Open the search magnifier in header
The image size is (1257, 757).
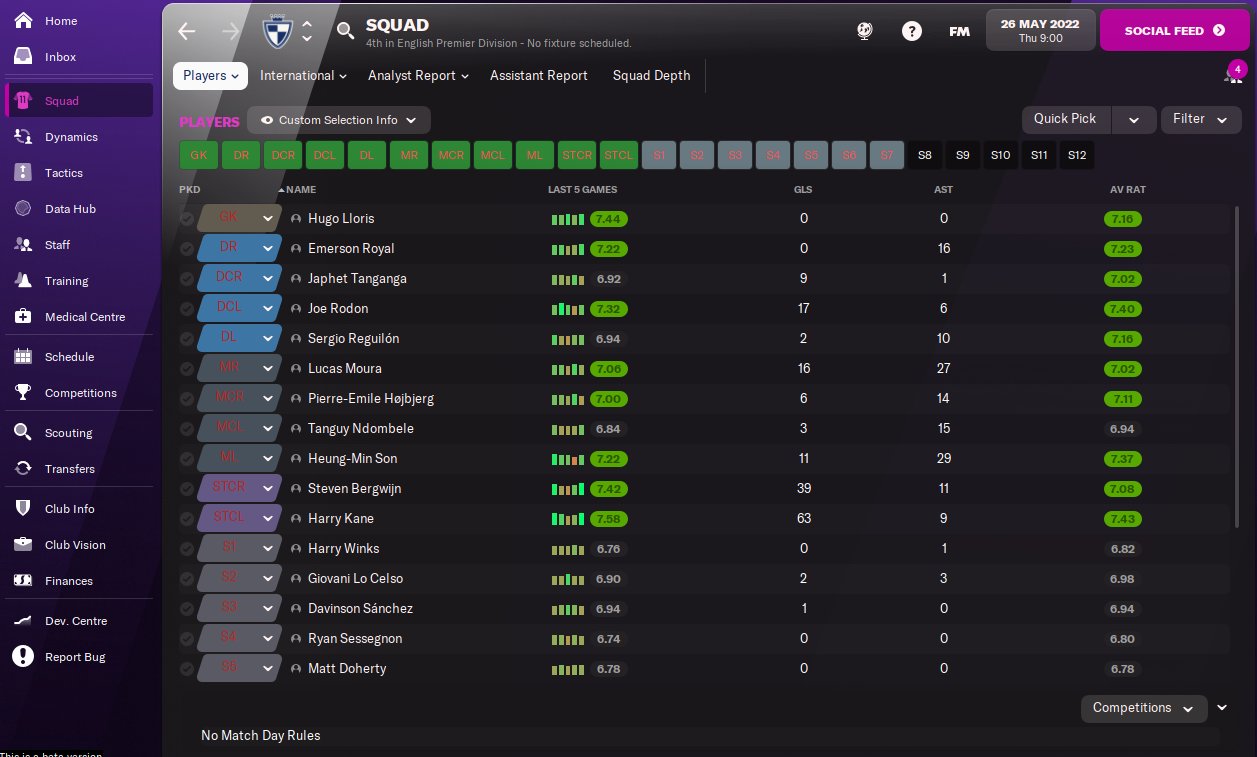click(x=346, y=31)
